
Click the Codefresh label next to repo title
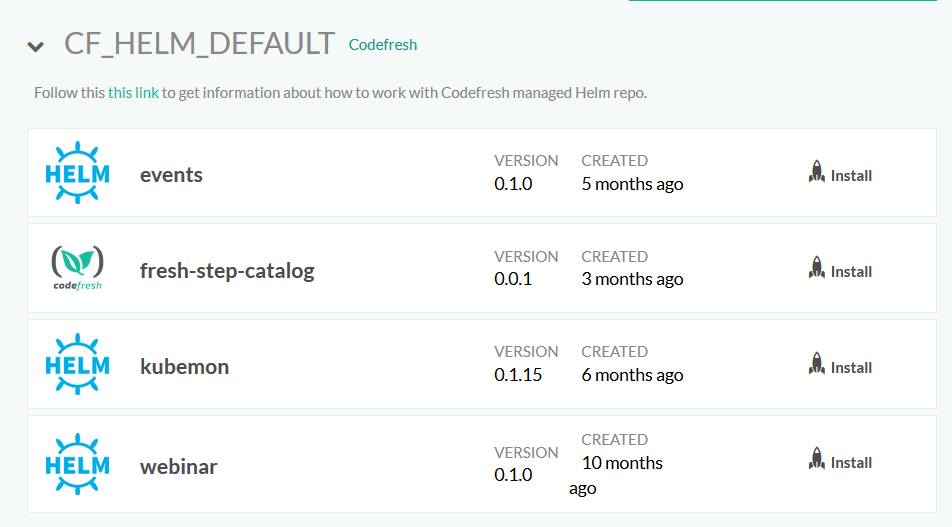[383, 45]
